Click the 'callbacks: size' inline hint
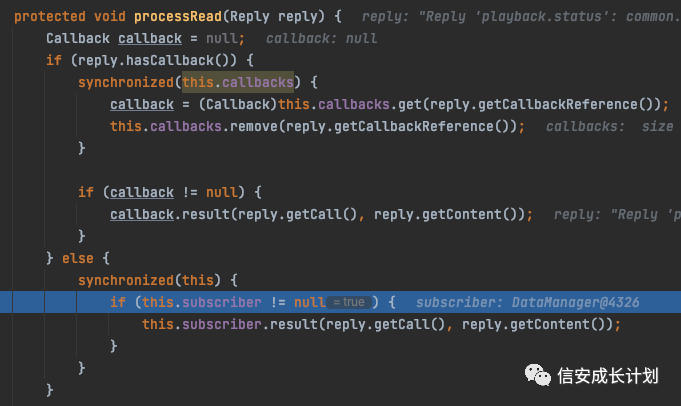Screen dimensions: 681x406 tap(609, 126)
